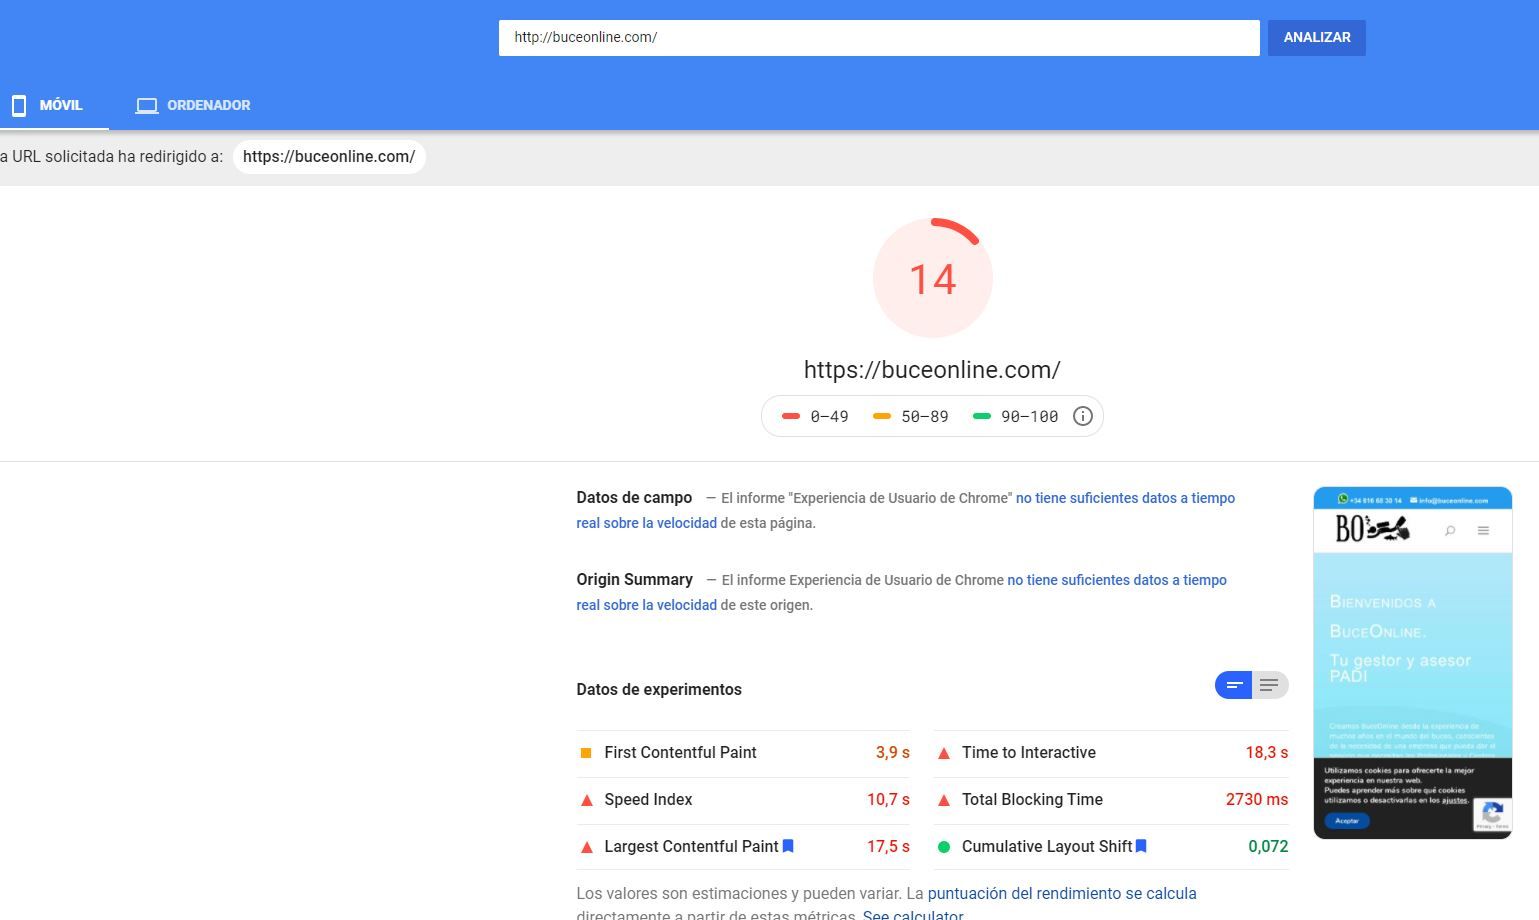Click the green 90–100 legend marker
Screen dimensions: 1539x920
[982, 416]
